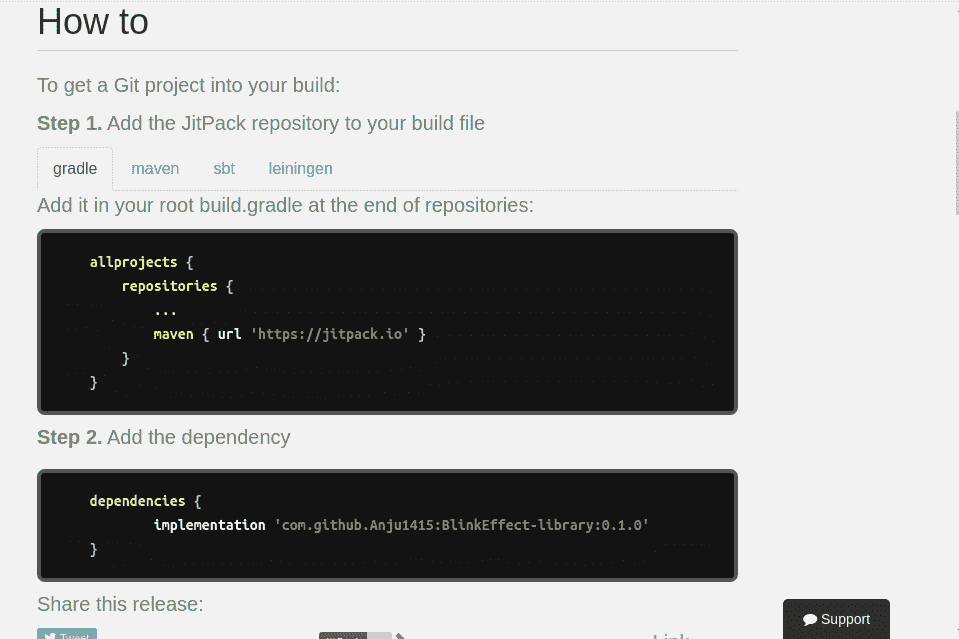Click the 'implementation' keyword in code
This screenshot has height=639, width=959.
click(209, 525)
